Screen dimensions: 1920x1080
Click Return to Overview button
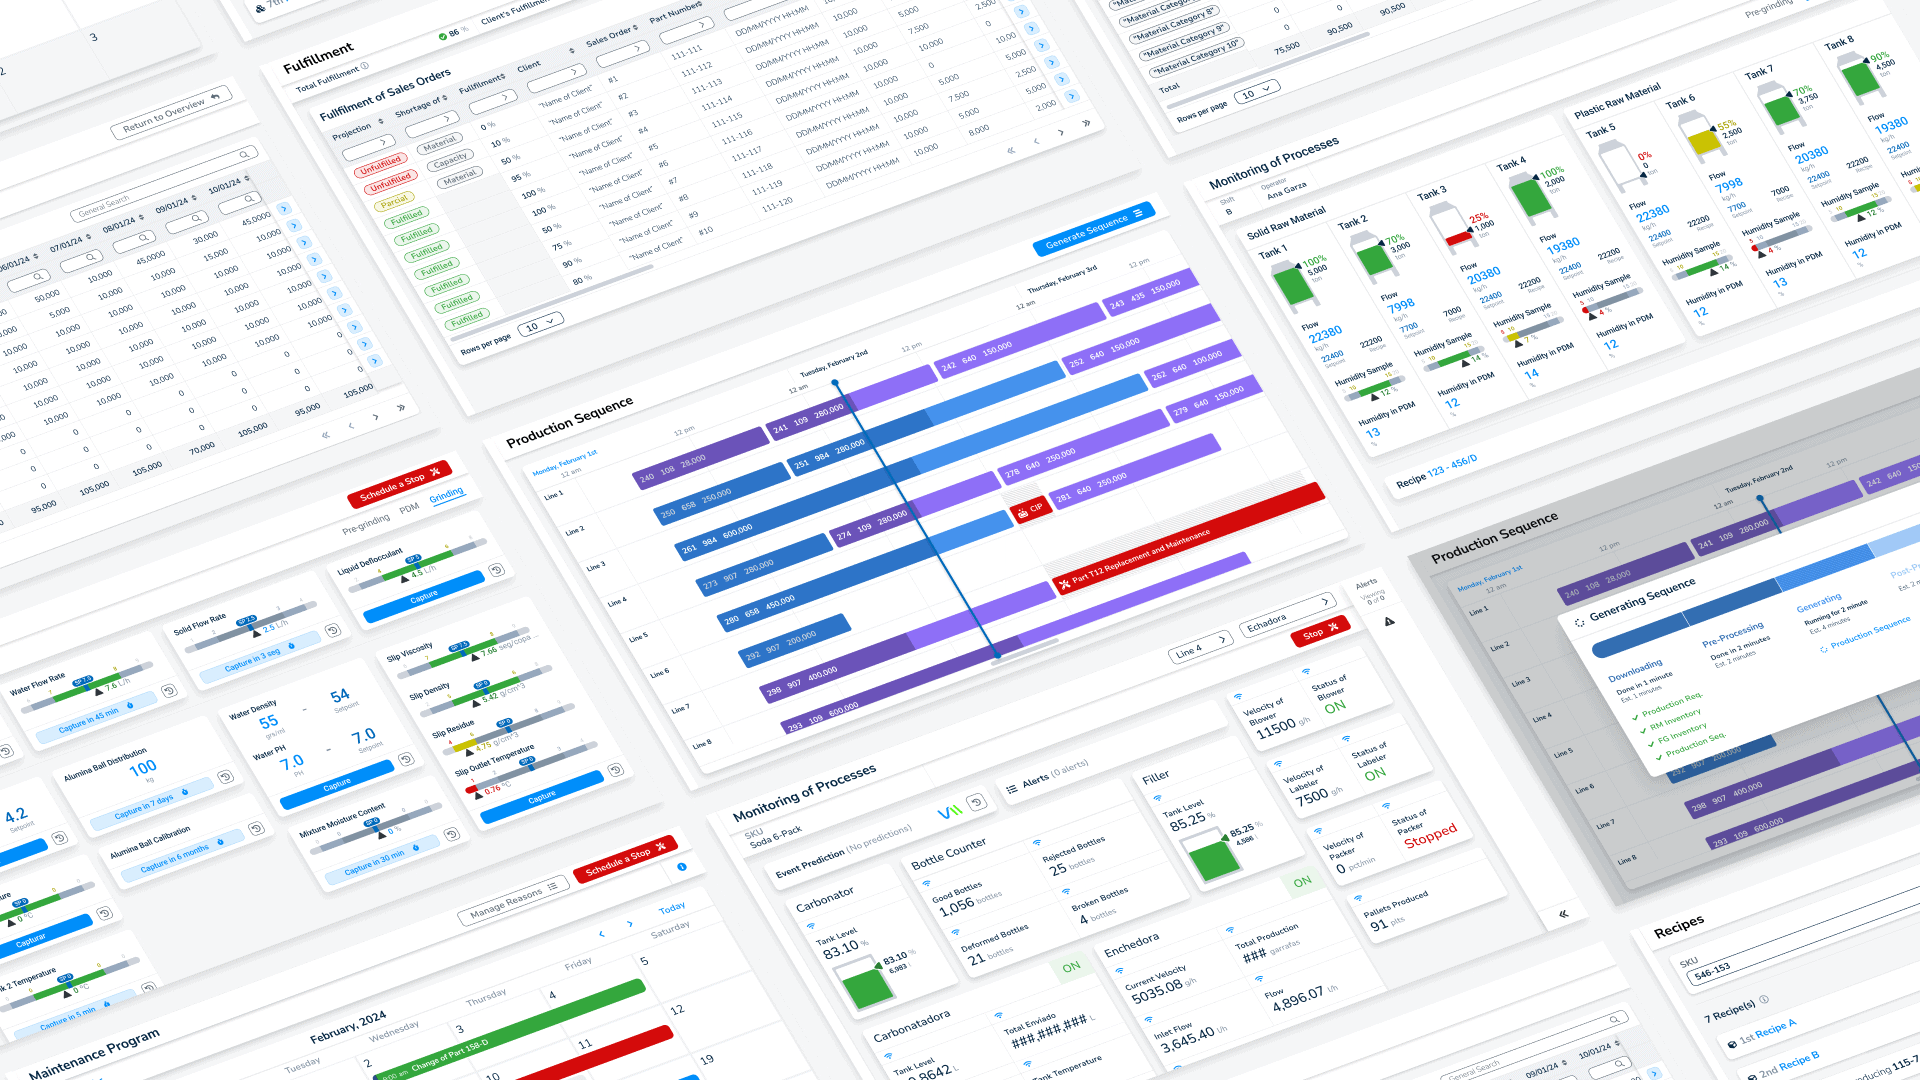pos(171,113)
